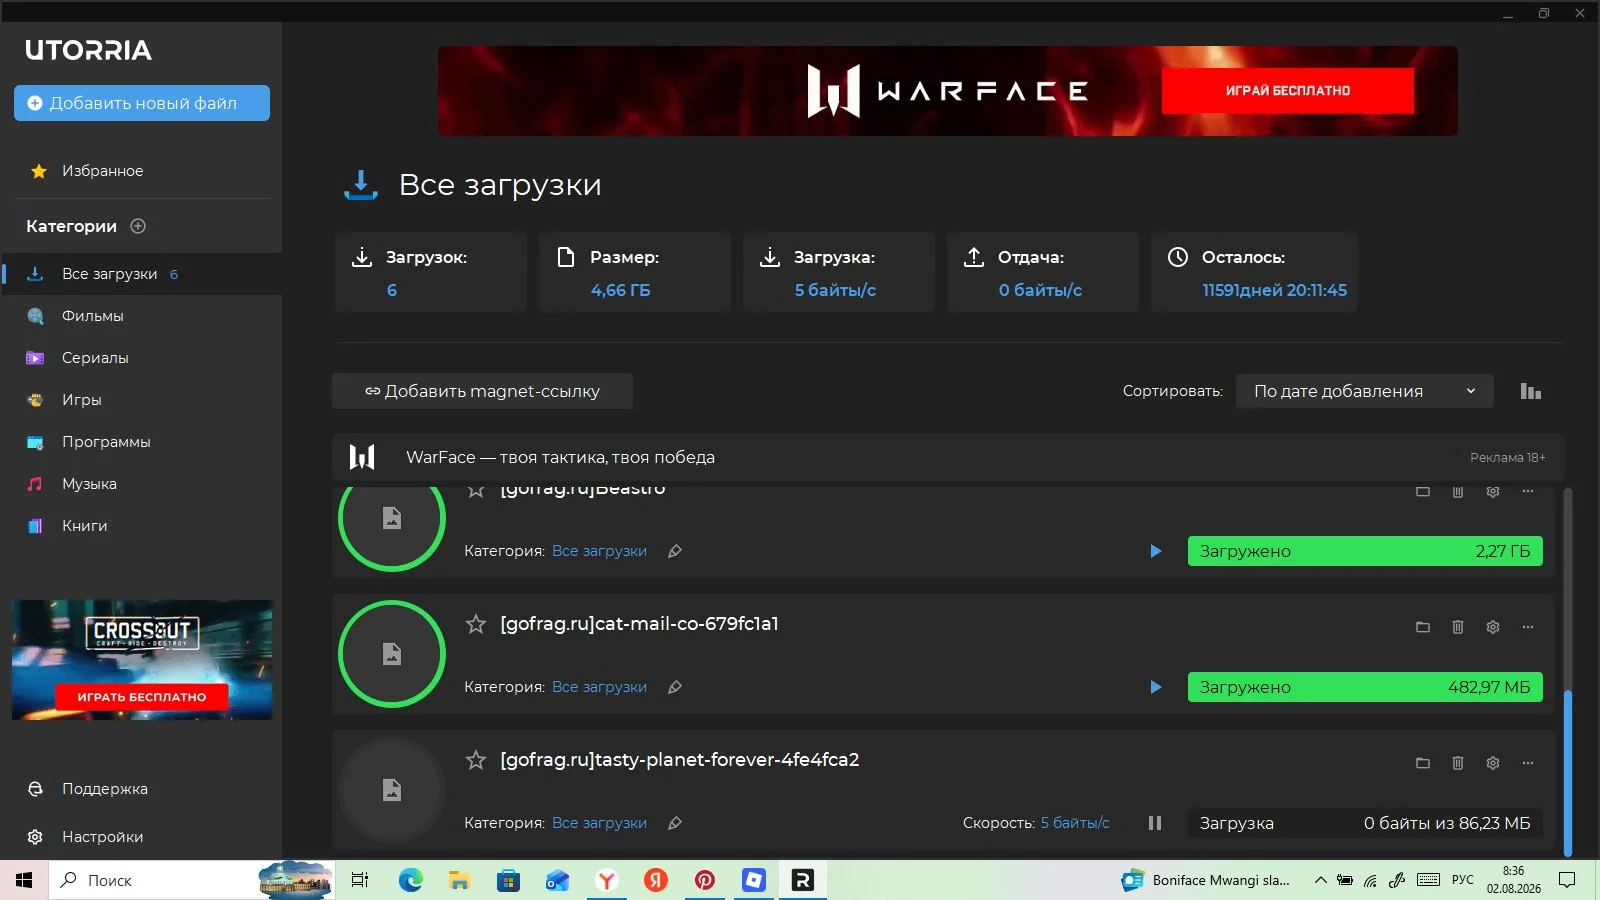Play the 2,27 ГБ downloaded torrent
Image resolution: width=1600 pixels, height=900 pixels.
pos(1156,551)
